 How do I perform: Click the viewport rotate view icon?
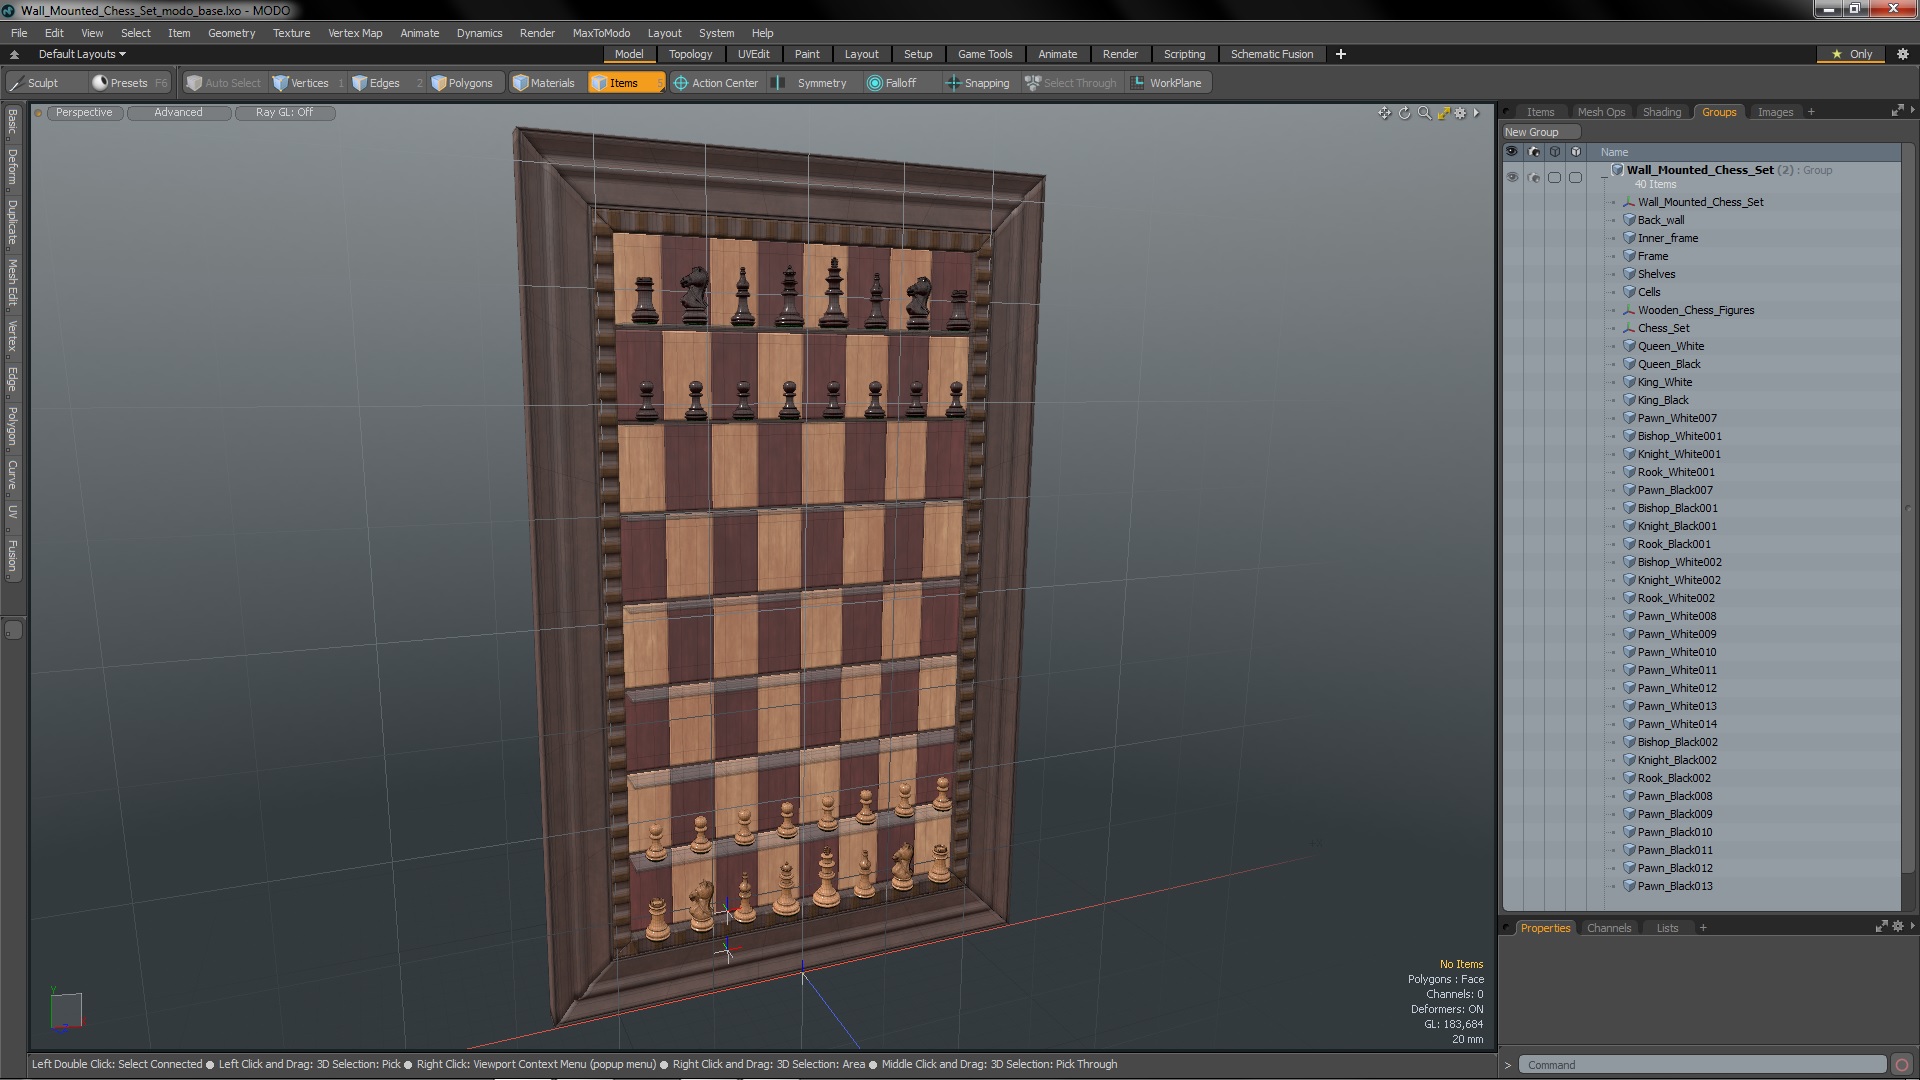click(x=1404, y=113)
